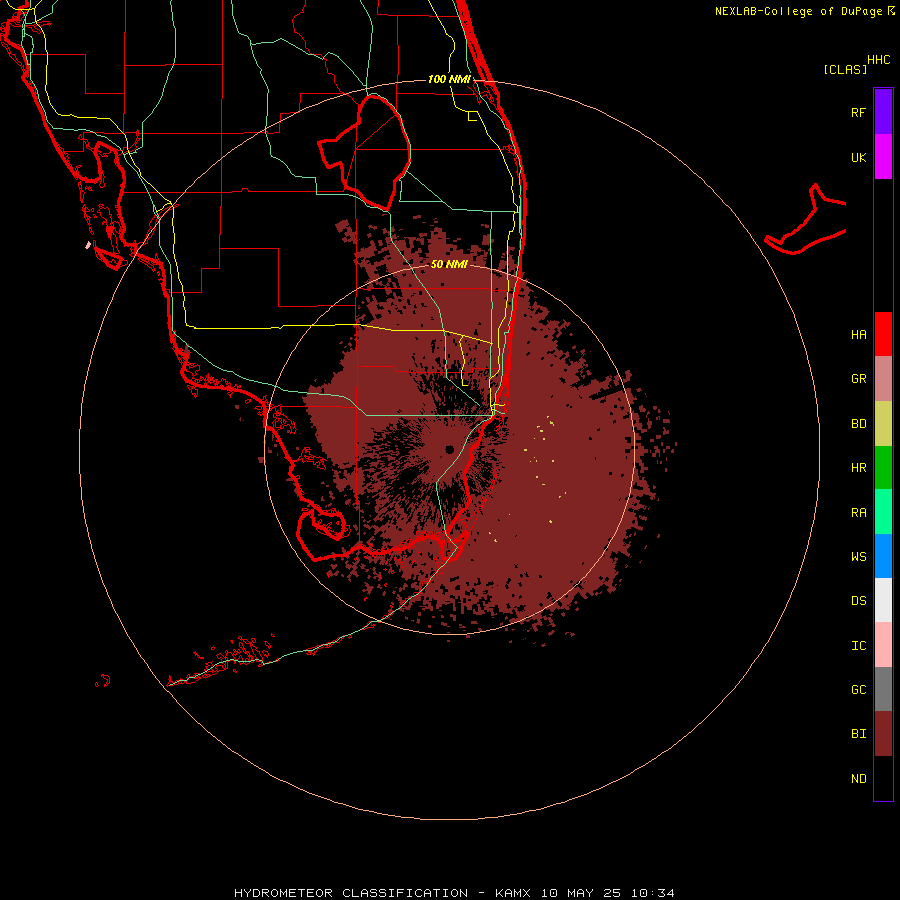The image size is (900, 900).
Task: Click the 'GC' legend label
Action: (858, 690)
